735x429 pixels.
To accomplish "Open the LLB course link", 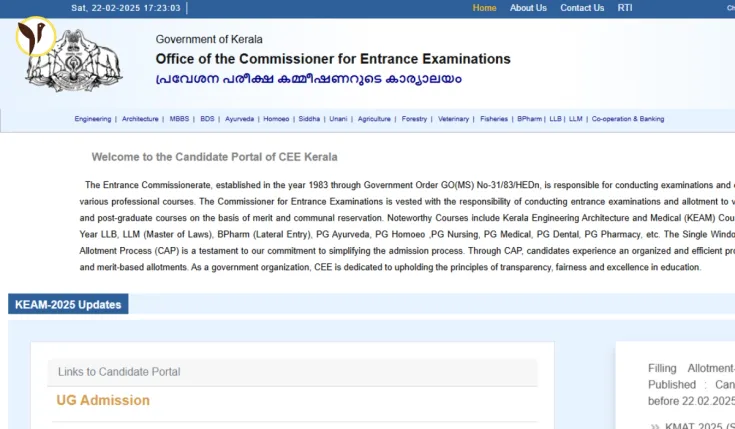I will tap(555, 119).
